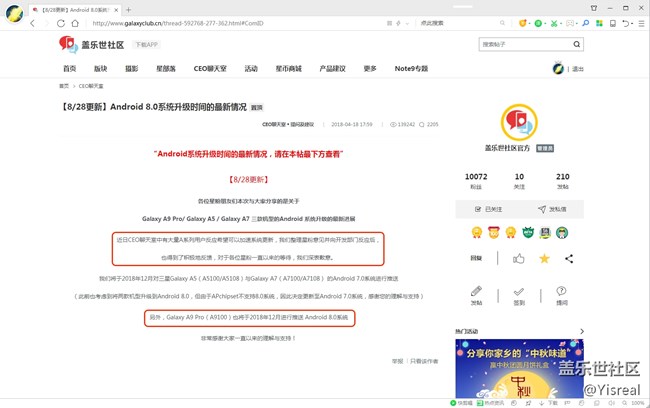
Task: Click the undo closed tab arrow
Action: [626, 23]
